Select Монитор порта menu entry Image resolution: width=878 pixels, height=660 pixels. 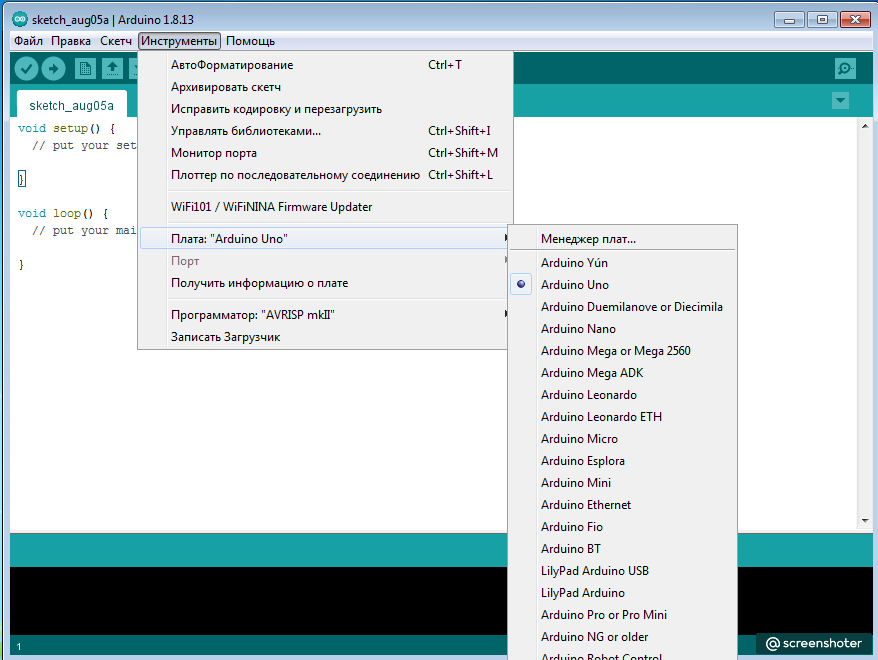tap(214, 153)
